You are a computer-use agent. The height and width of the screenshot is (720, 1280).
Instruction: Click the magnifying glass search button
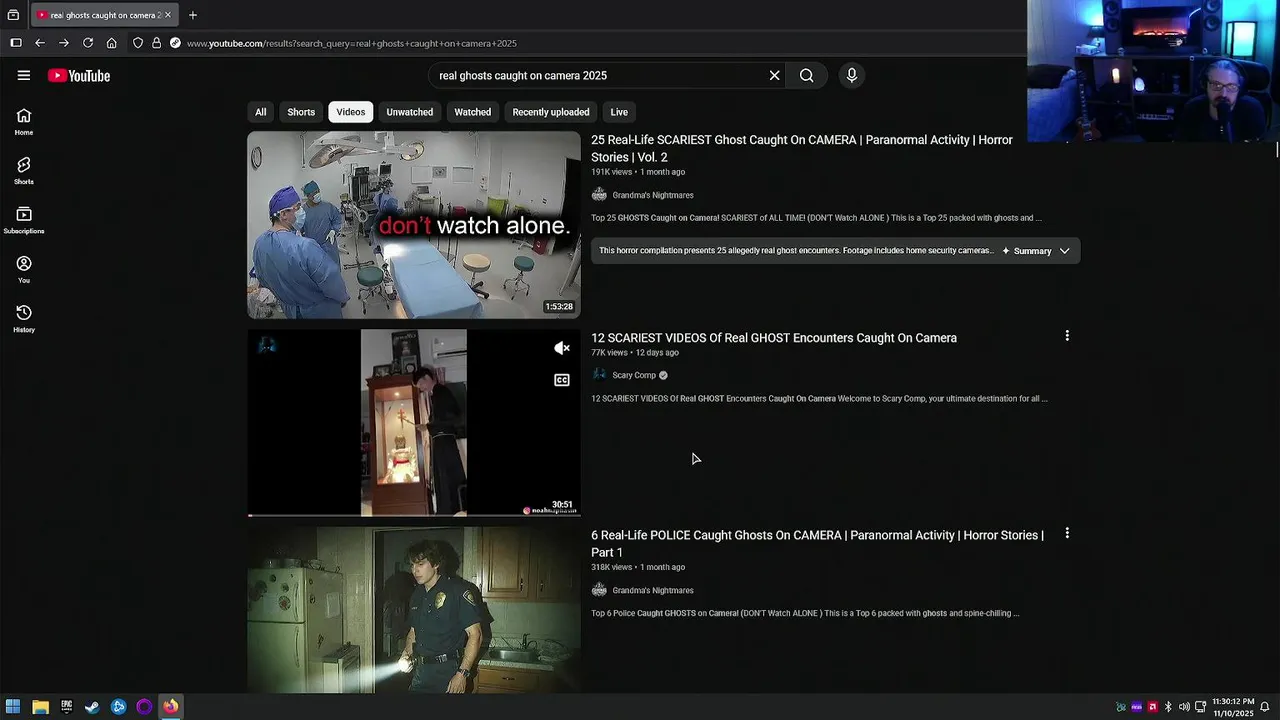[806, 75]
